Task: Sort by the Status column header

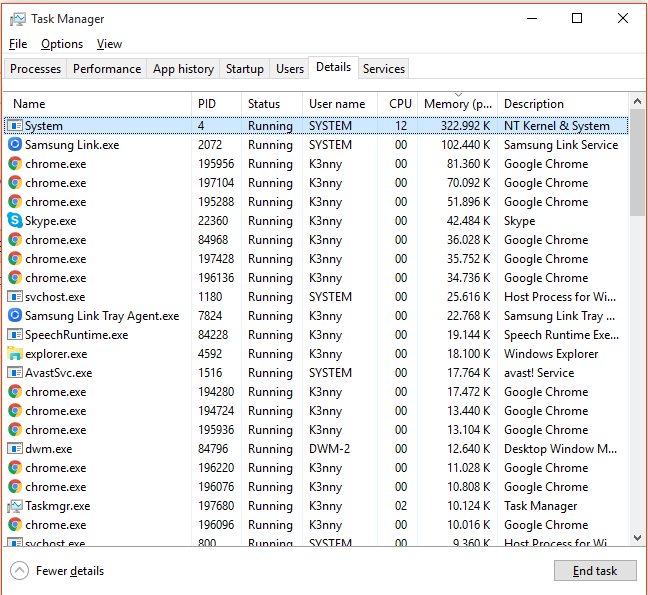Action: (x=272, y=104)
